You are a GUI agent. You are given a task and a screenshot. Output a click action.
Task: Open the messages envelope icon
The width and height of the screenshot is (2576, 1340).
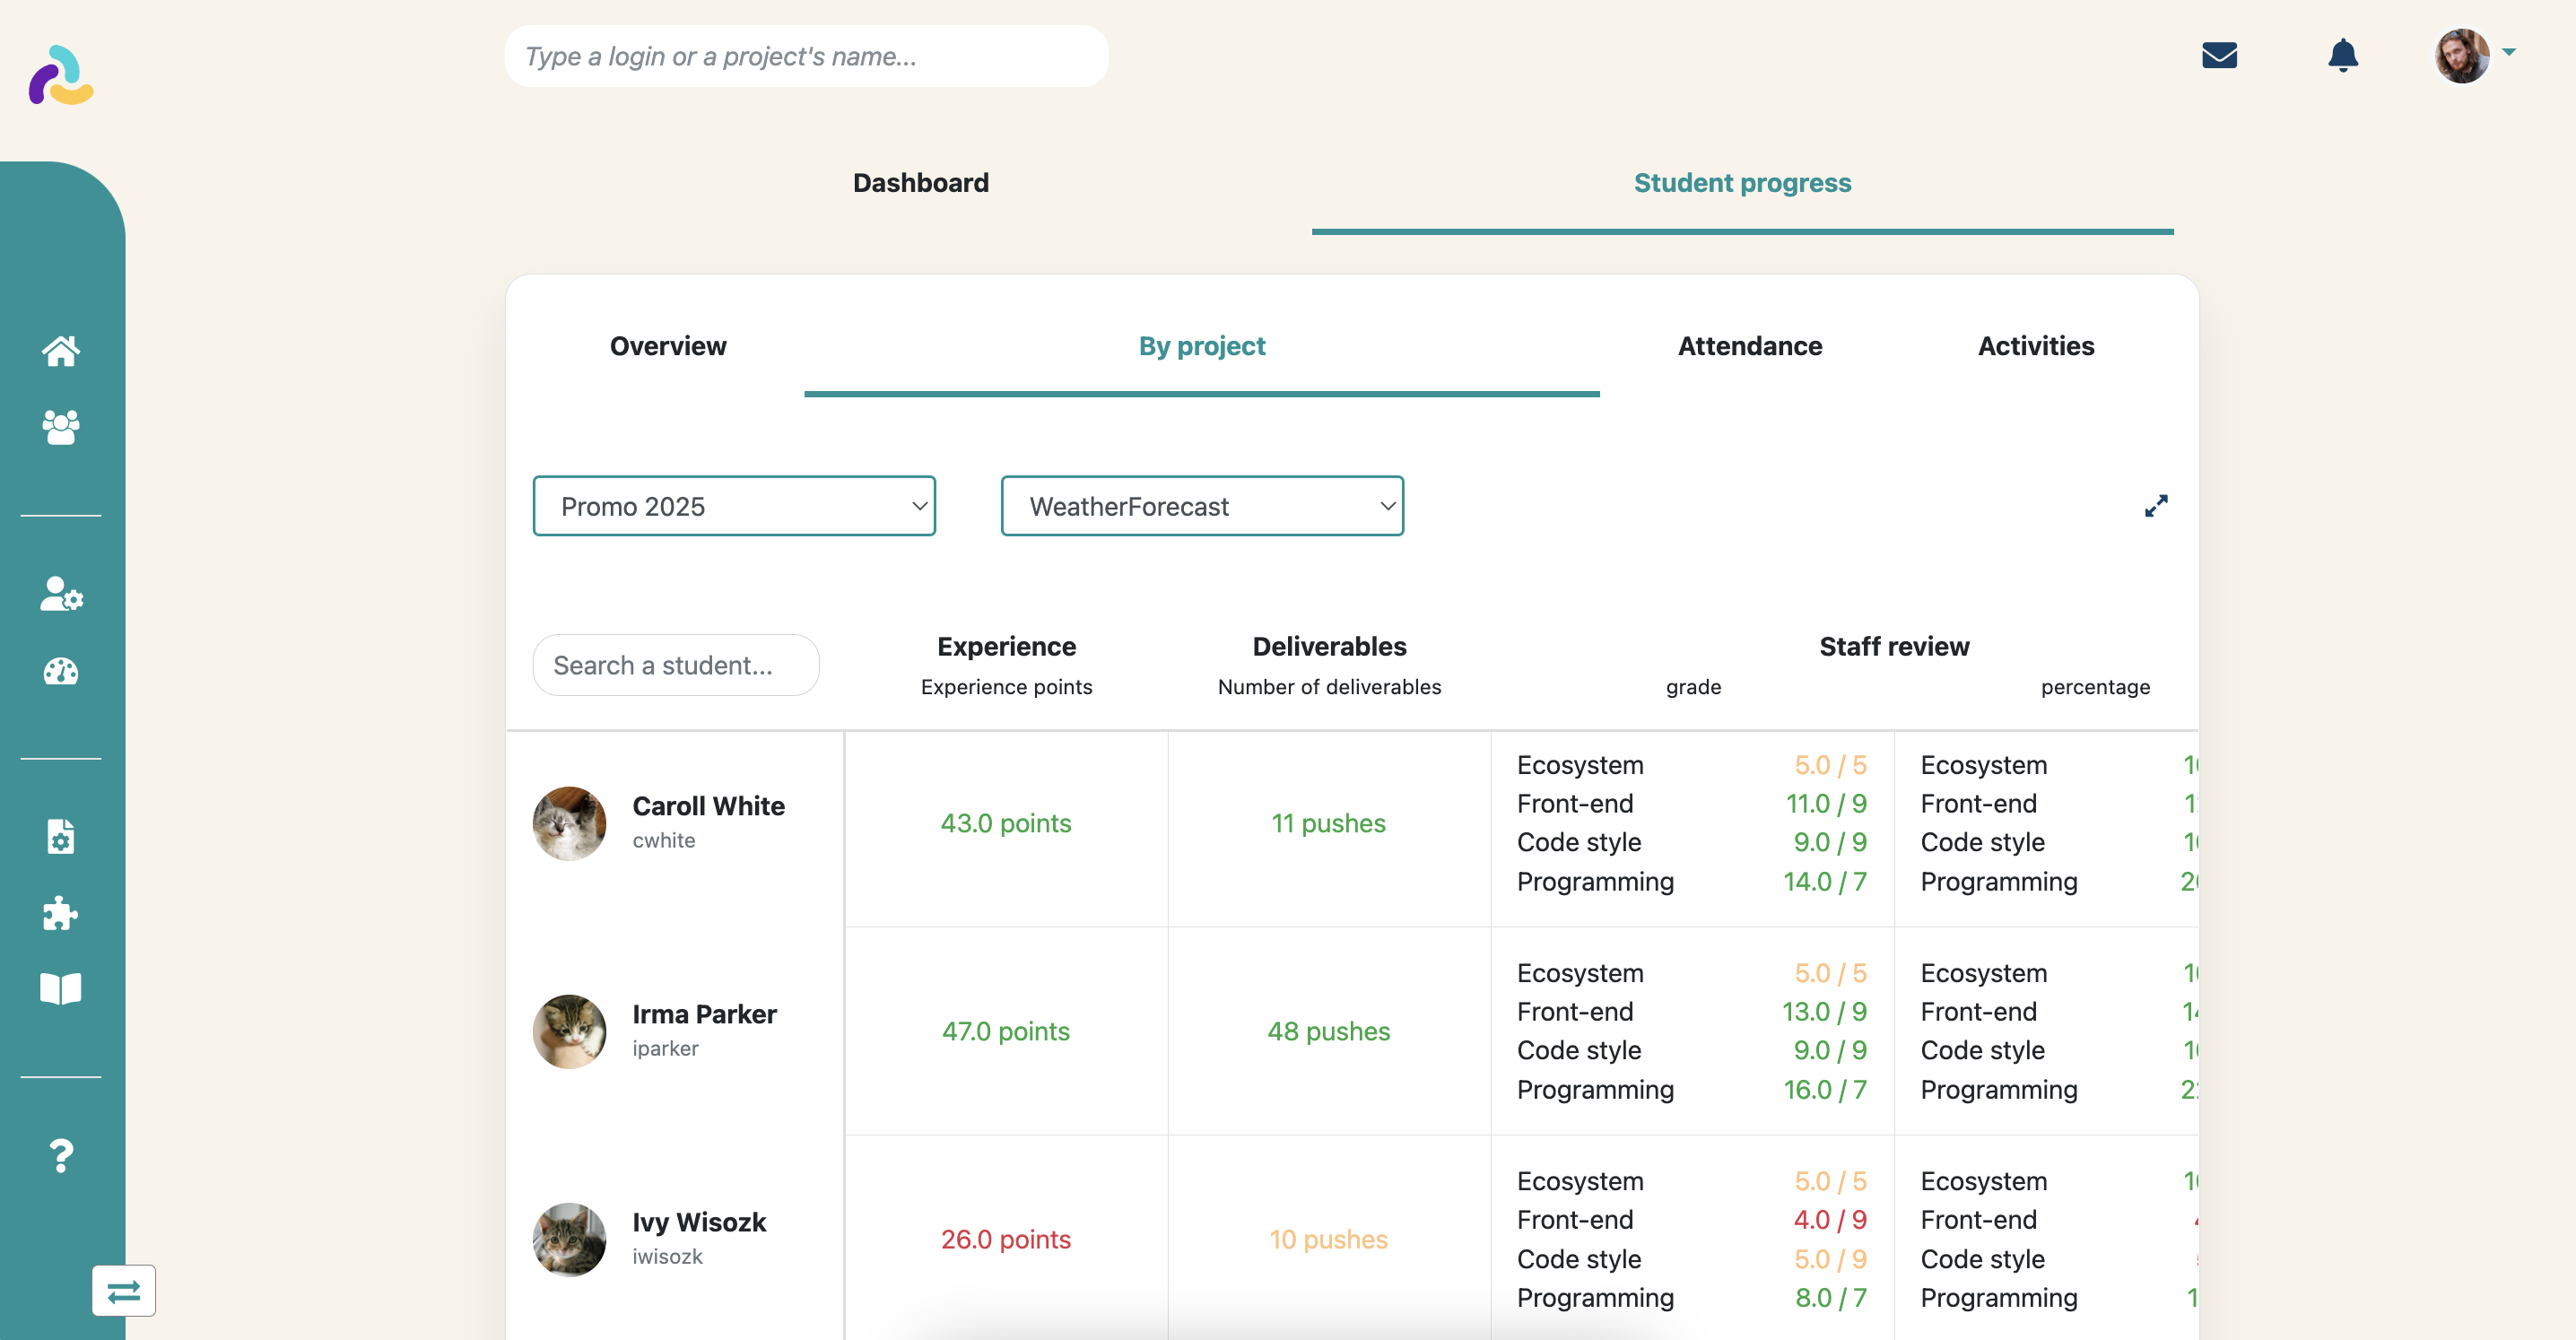[x=2219, y=55]
